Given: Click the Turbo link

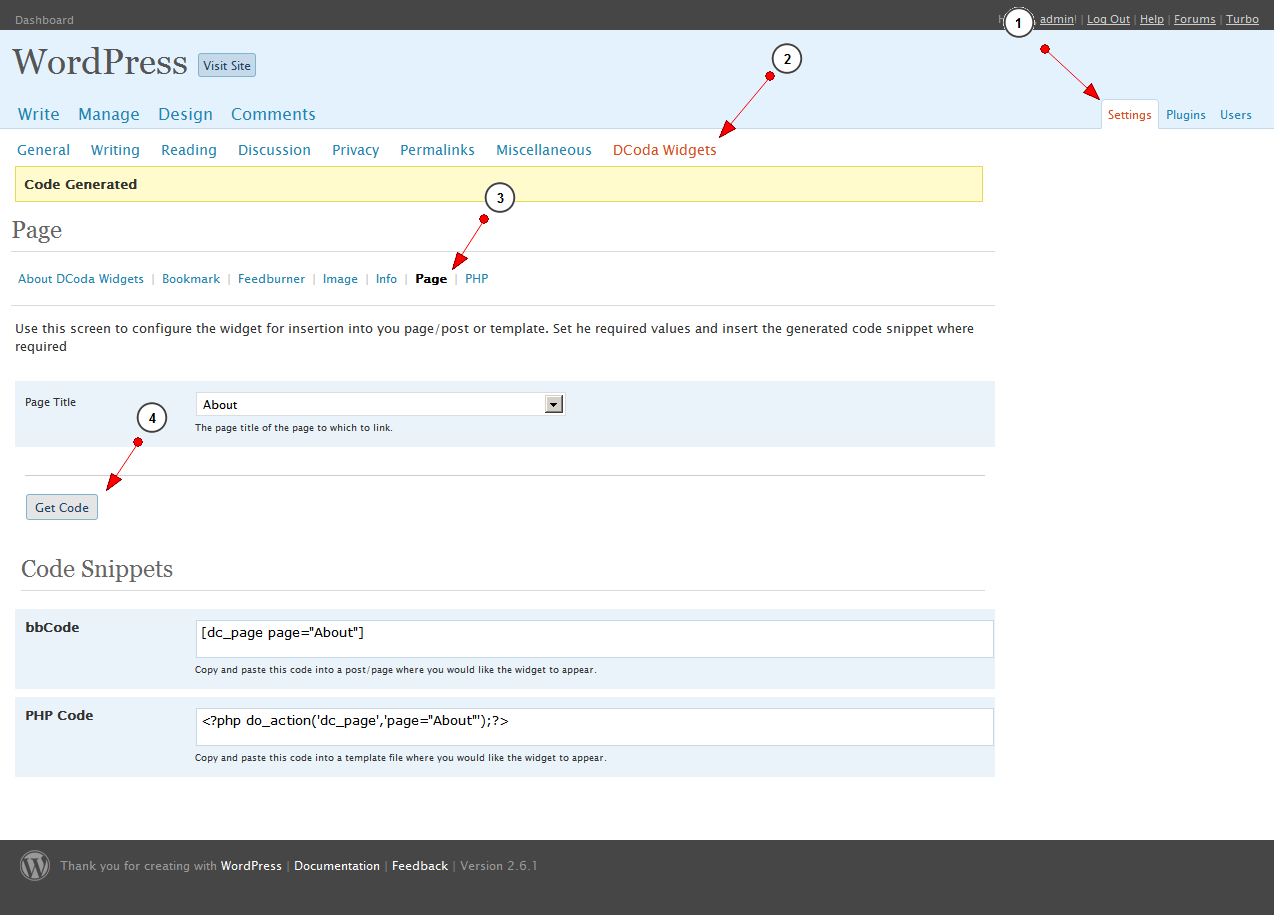Looking at the screenshot, I should (x=1242, y=19).
